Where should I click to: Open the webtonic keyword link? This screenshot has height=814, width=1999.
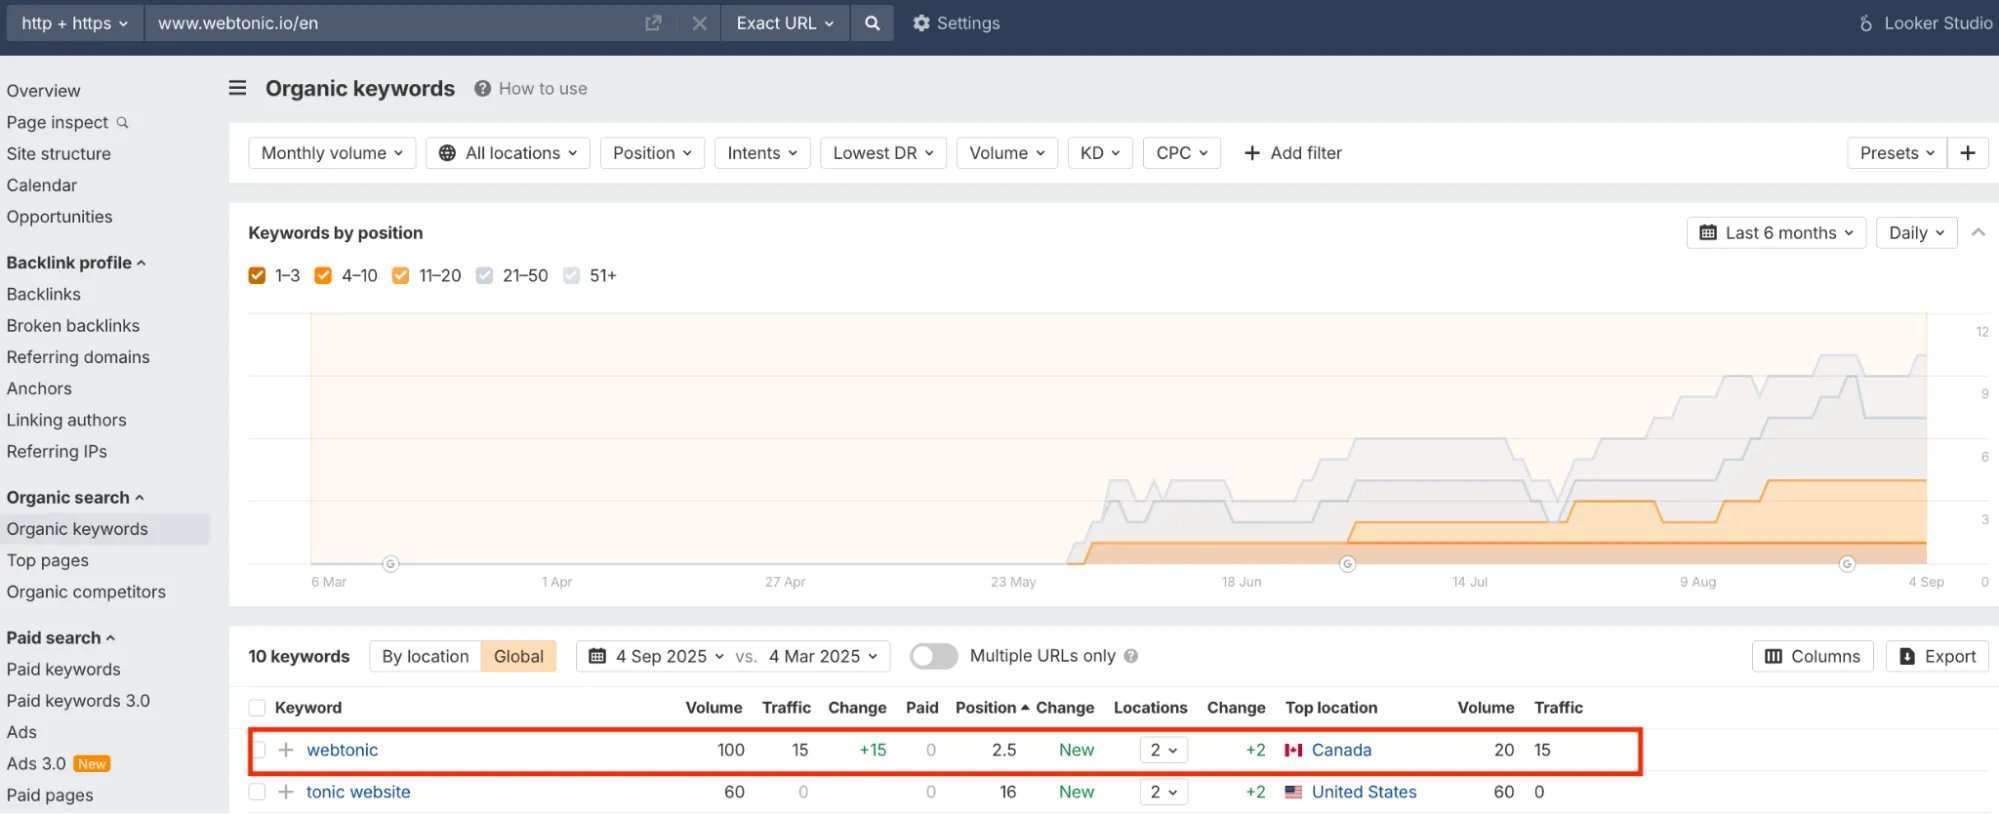pos(342,750)
